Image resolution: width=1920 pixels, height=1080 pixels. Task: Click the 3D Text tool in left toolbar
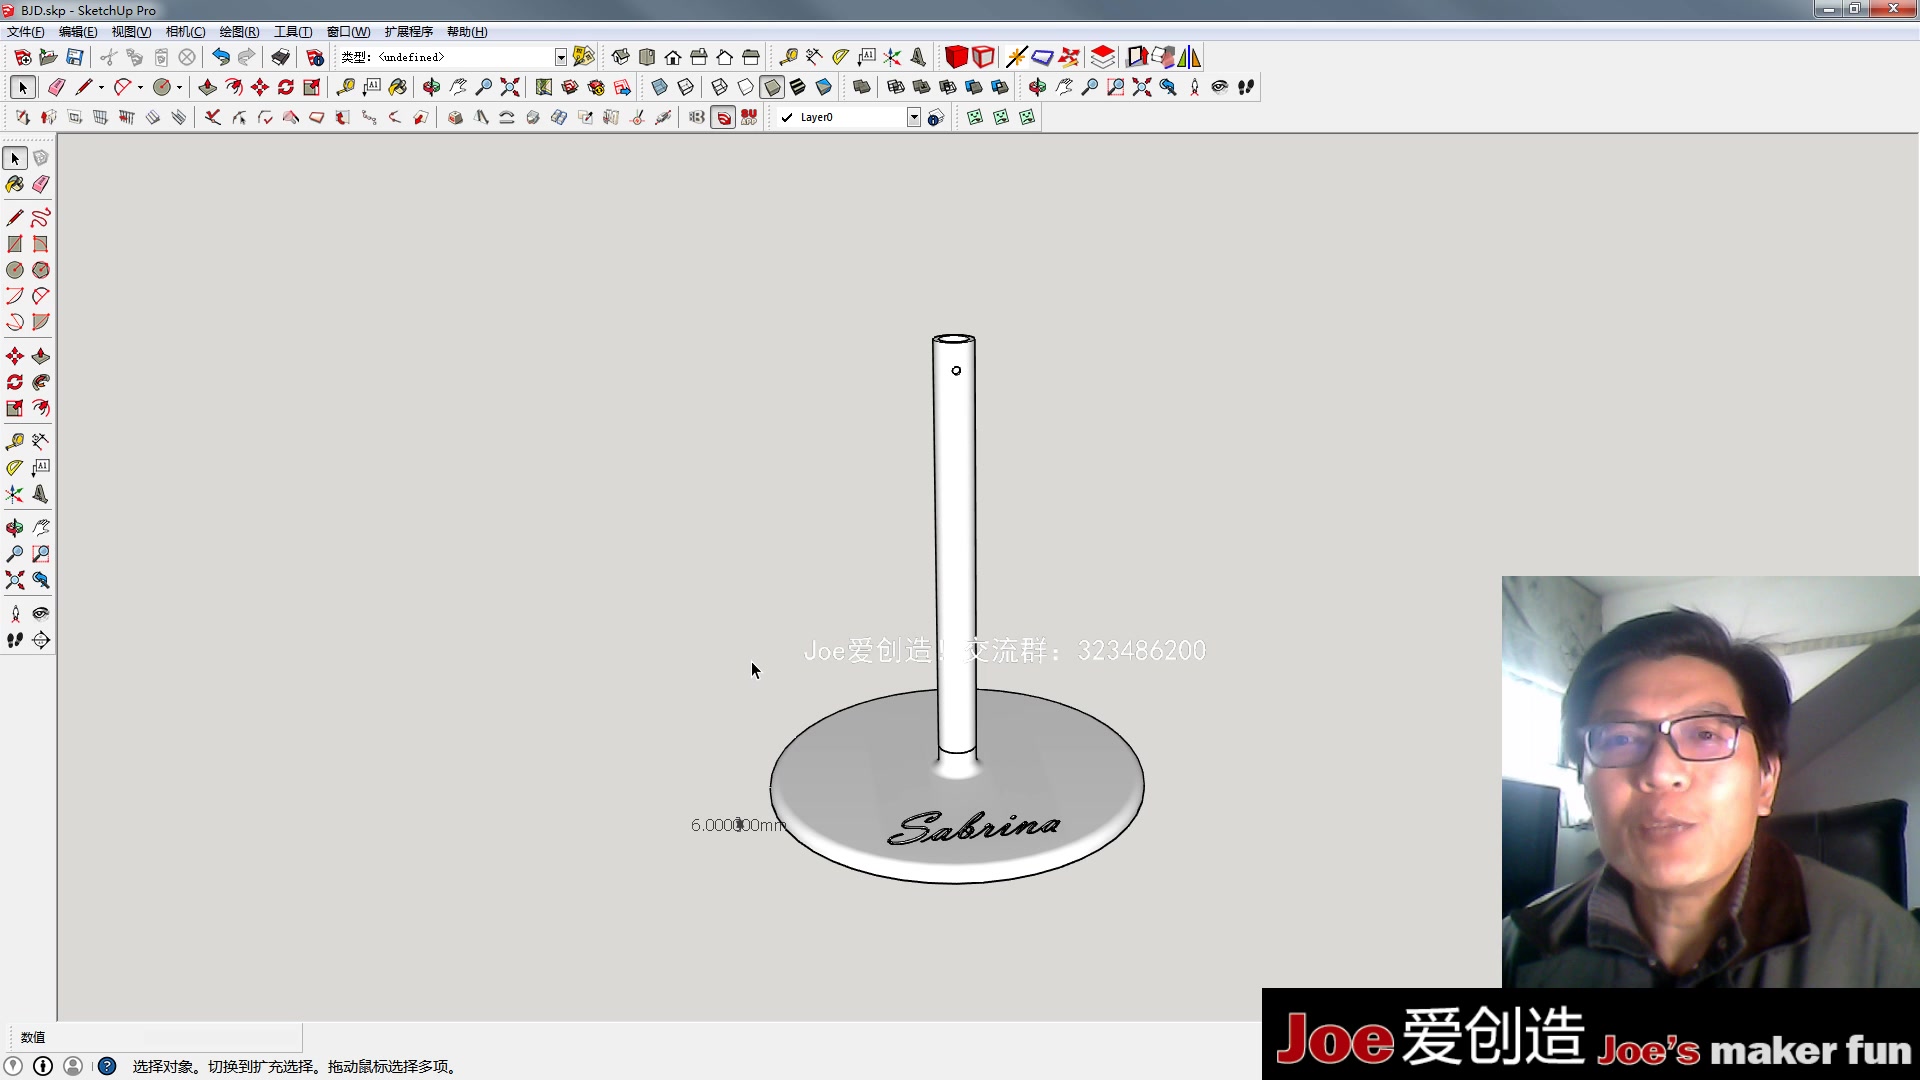pos(41,494)
